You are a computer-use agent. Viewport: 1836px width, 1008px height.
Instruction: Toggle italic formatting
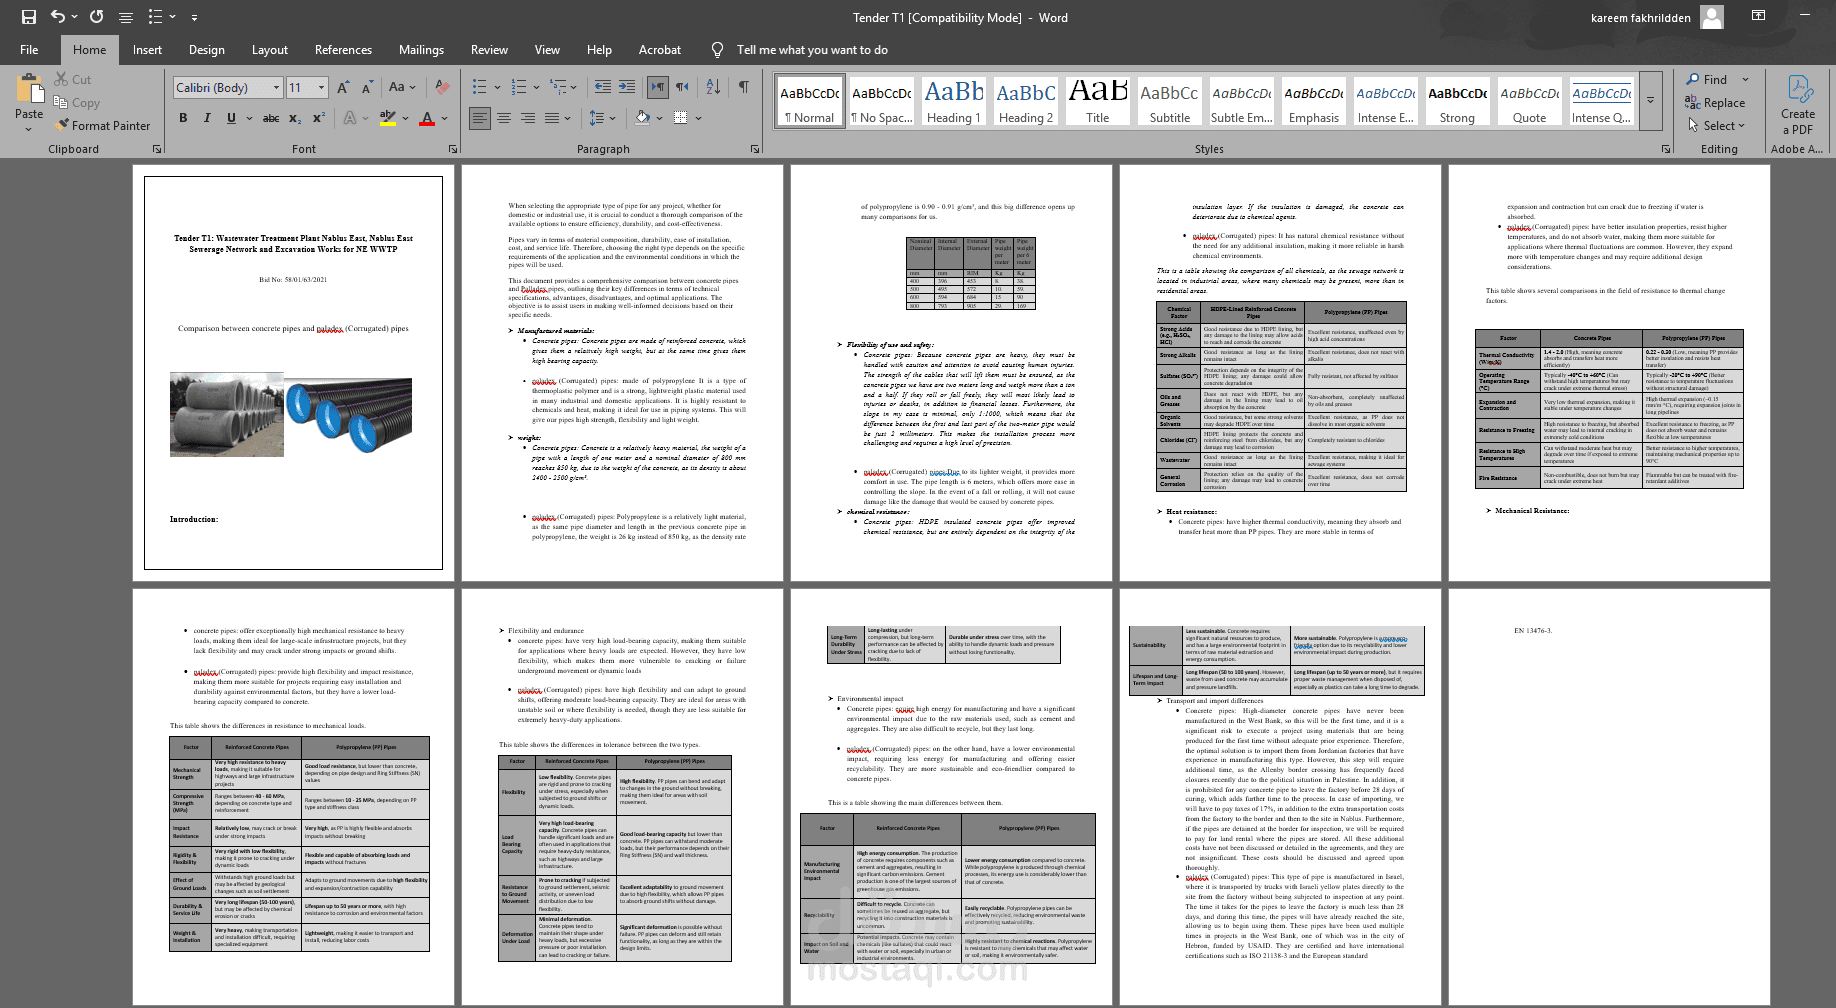click(x=207, y=118)
